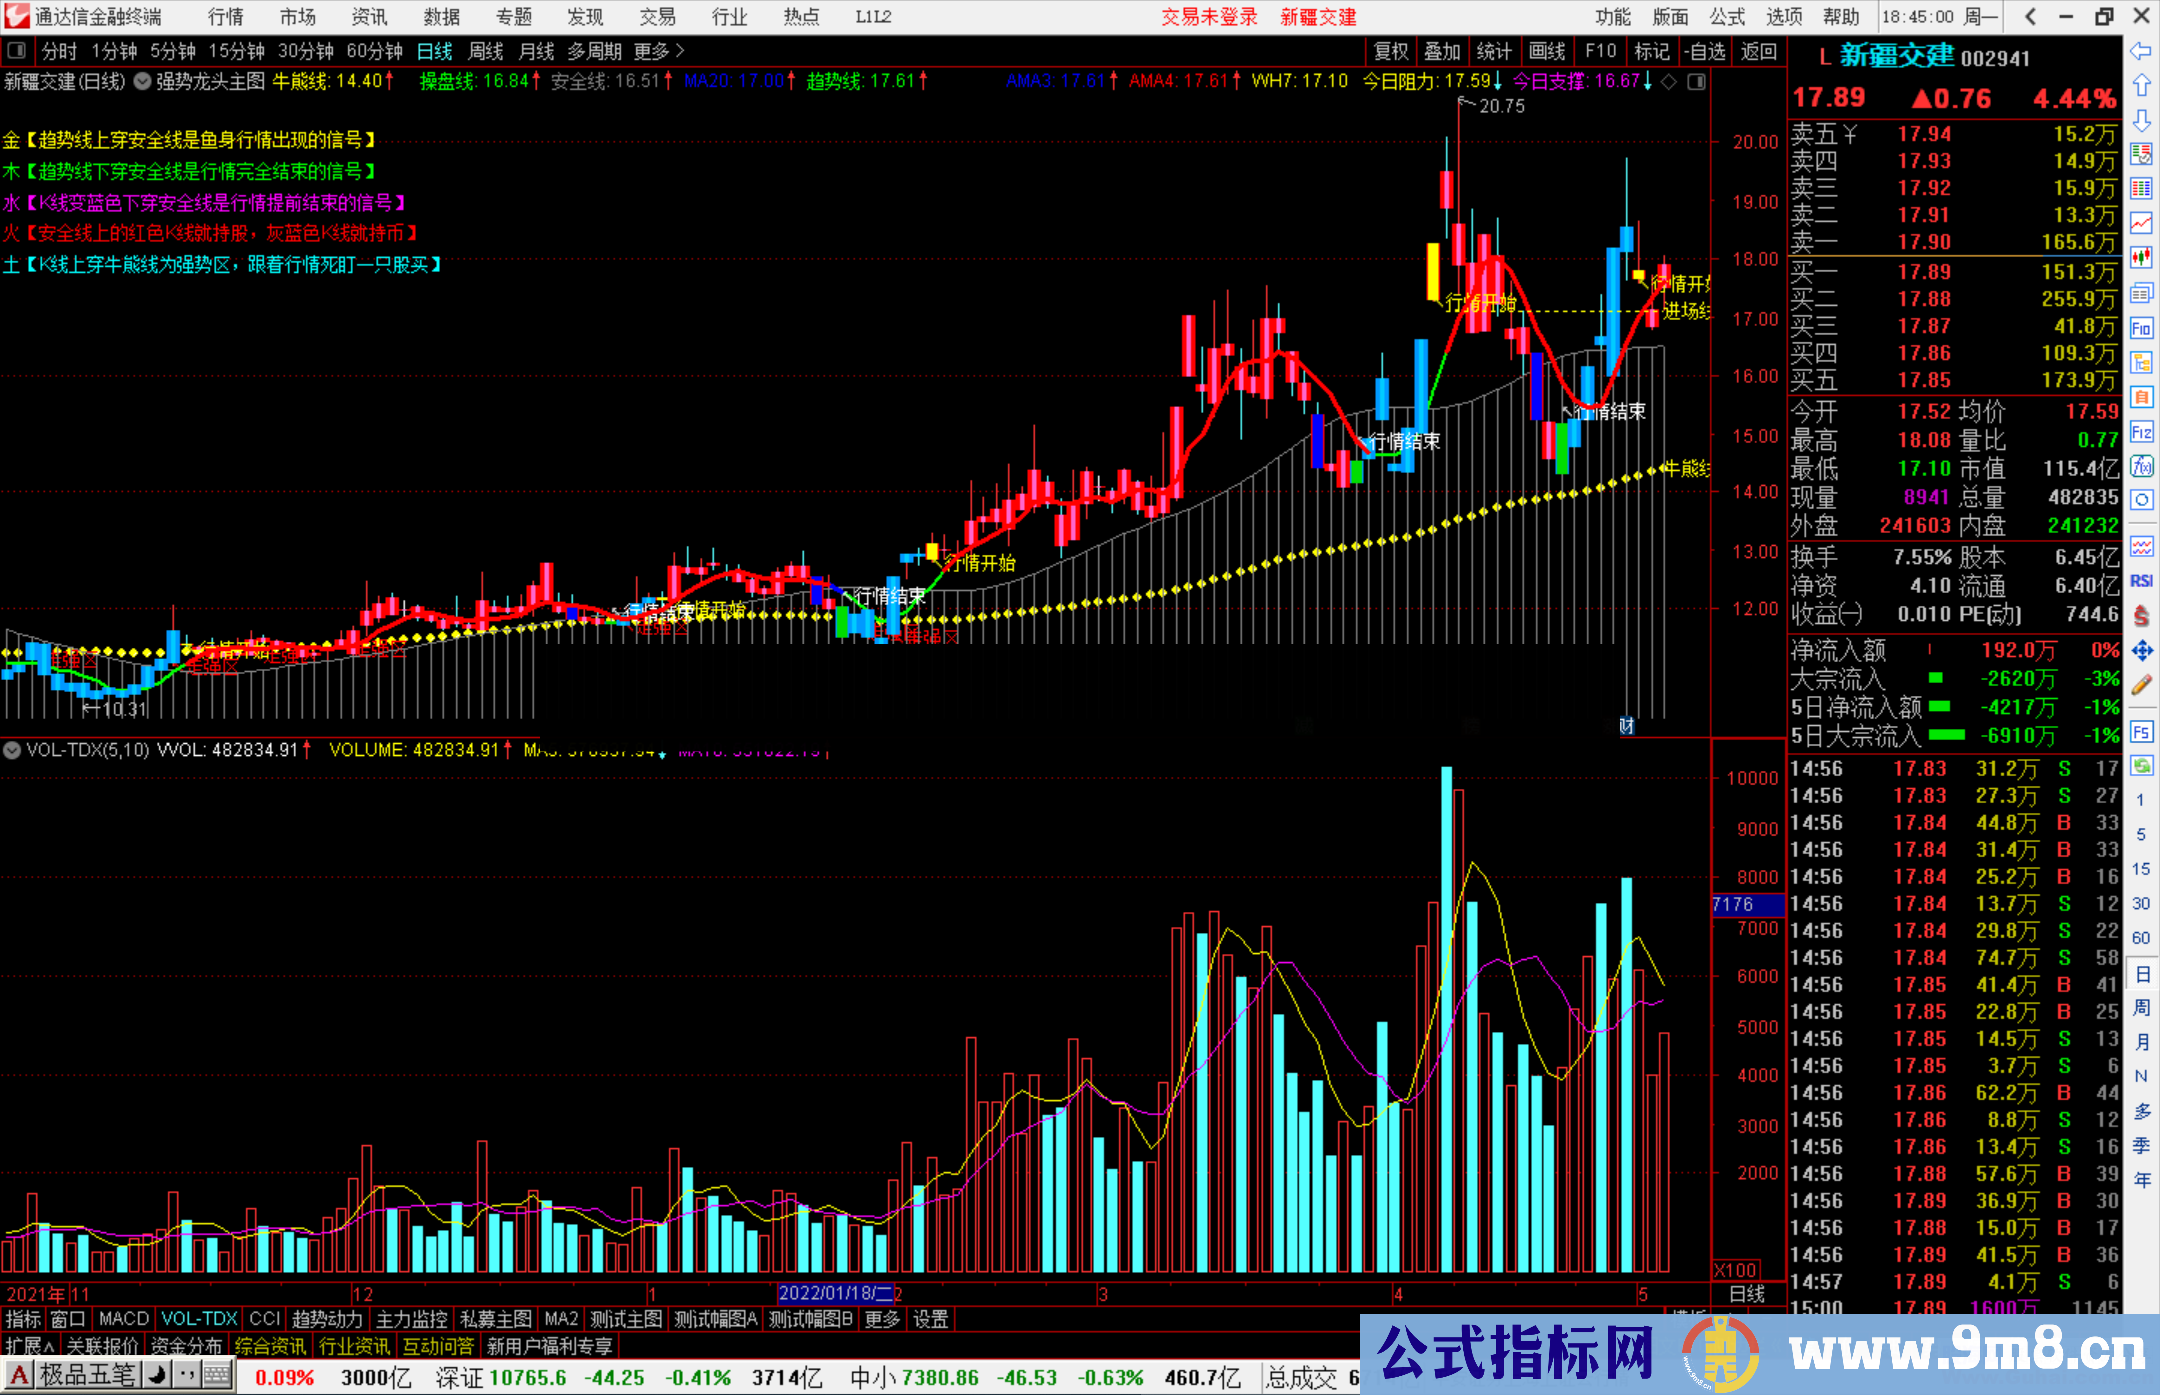
Task: Click the navigate-back chevron in title bar
Action: (x=2029, y=16)
